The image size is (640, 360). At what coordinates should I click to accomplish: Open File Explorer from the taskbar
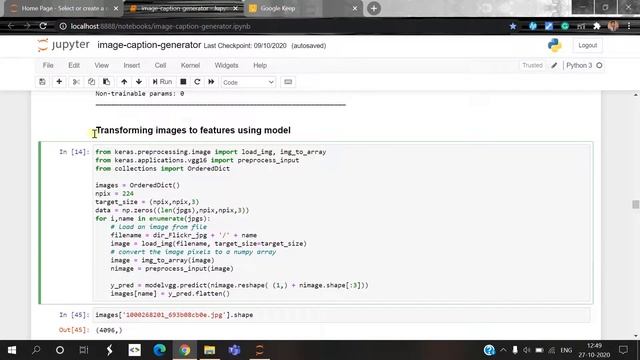click(x=209, y=350)
